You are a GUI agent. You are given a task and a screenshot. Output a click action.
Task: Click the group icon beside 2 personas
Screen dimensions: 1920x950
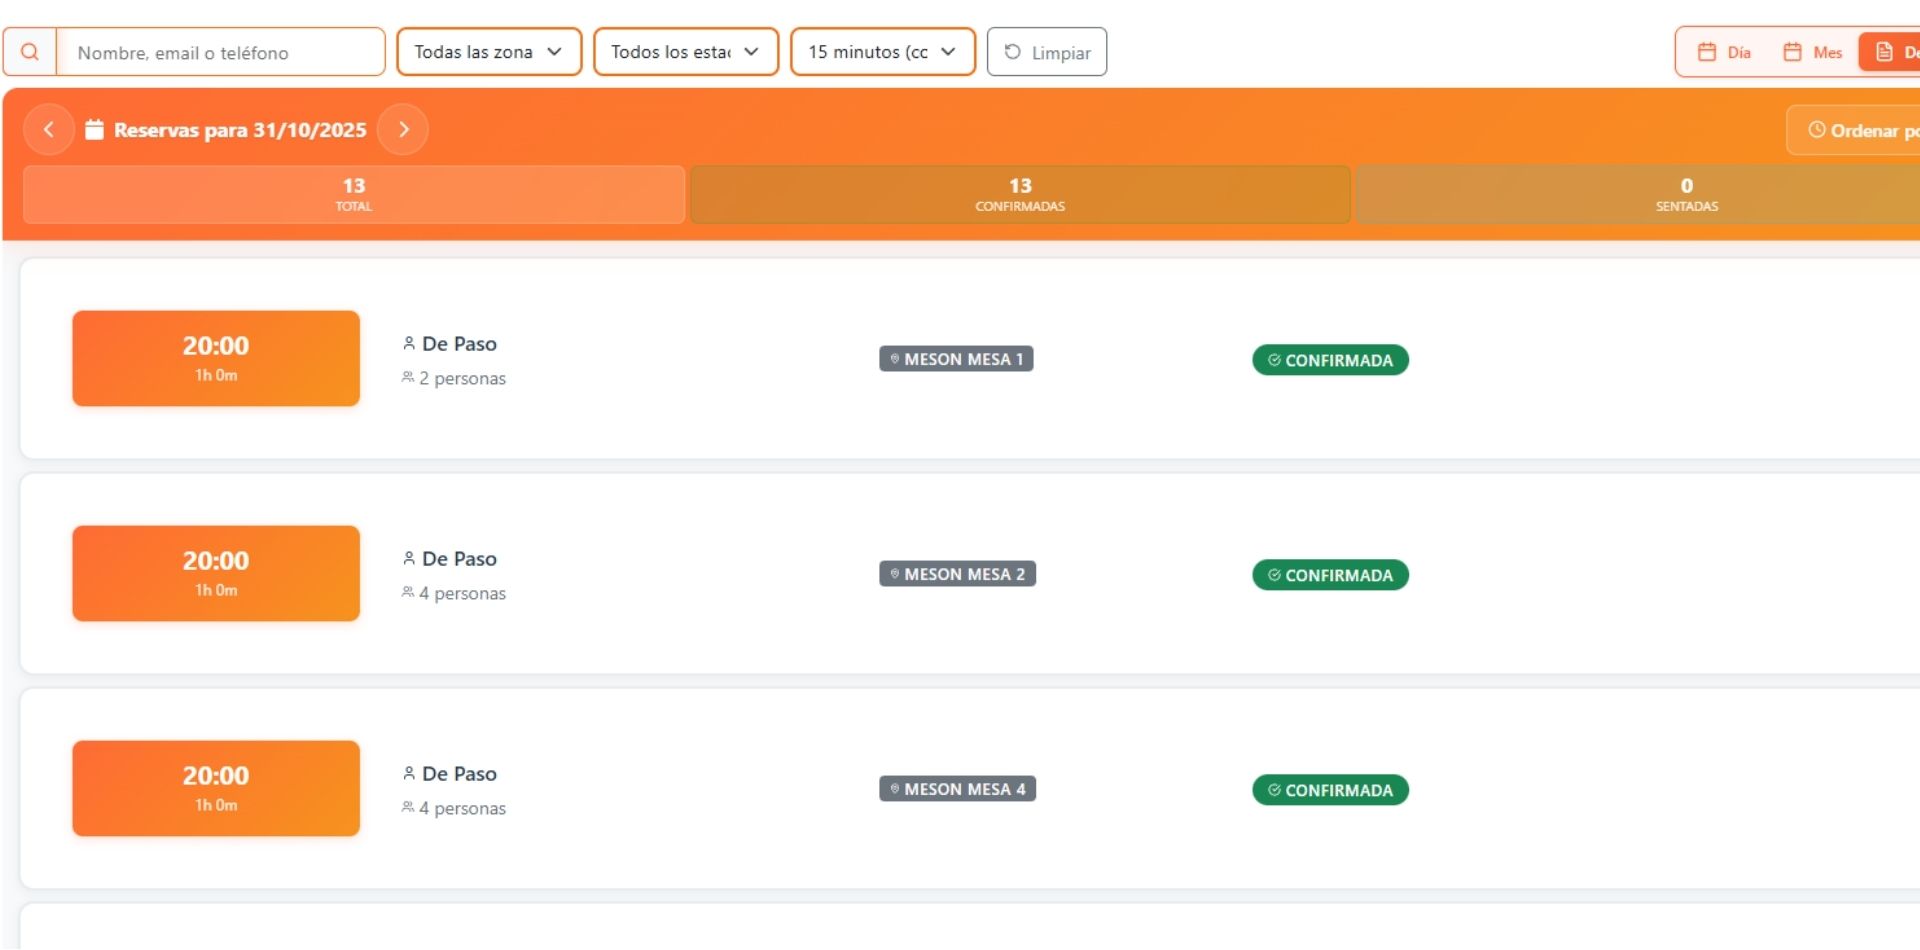point(408,378)
